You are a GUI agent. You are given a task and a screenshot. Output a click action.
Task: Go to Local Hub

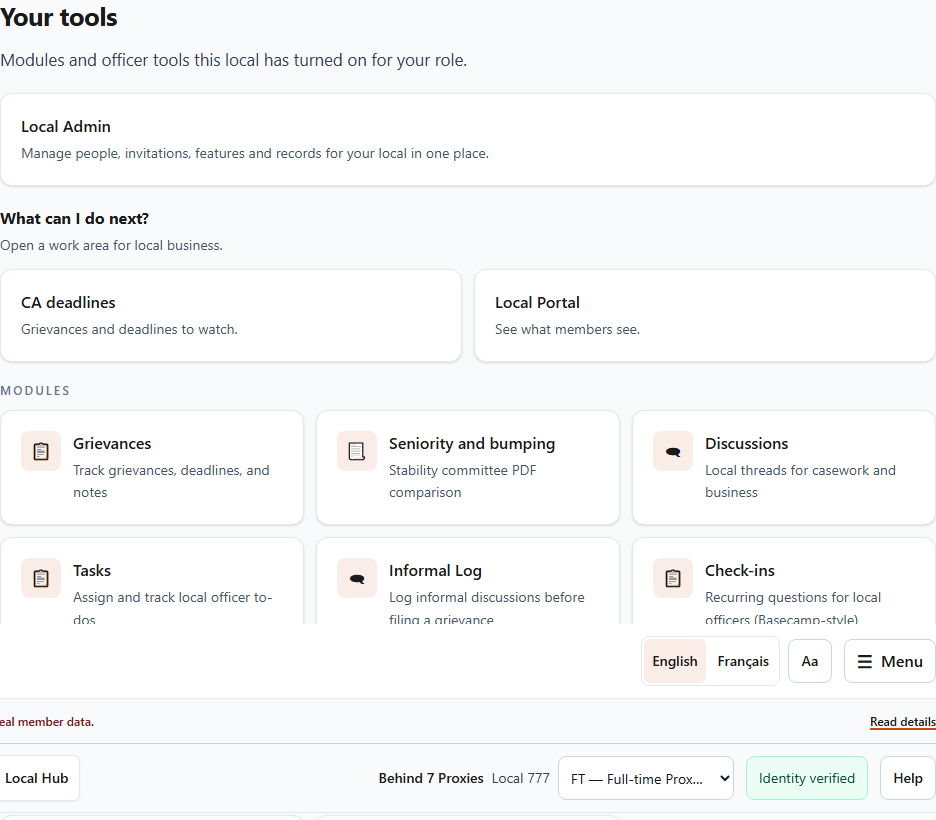pyautogui.click(x=37, y=778)
